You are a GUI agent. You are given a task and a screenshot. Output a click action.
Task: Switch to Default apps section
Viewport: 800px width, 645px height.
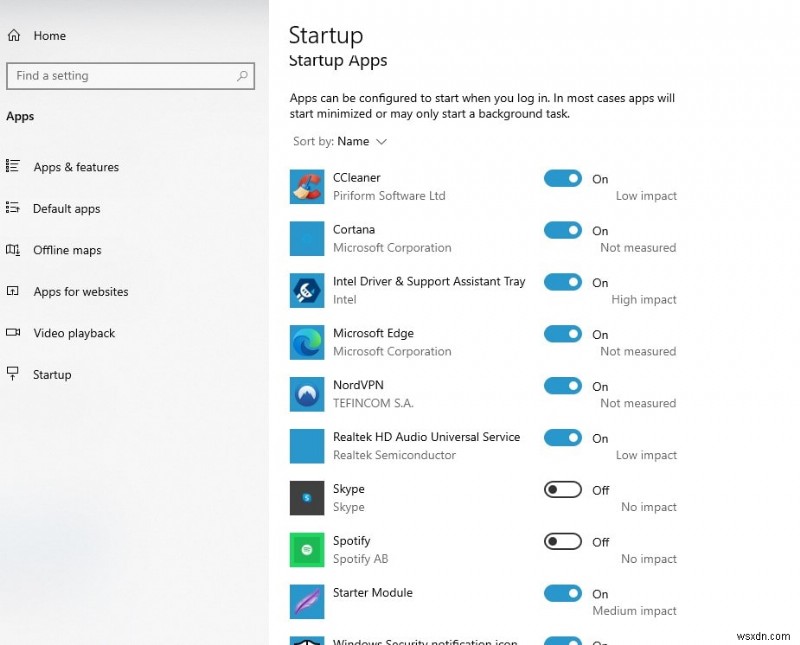(x=67, y=208)
